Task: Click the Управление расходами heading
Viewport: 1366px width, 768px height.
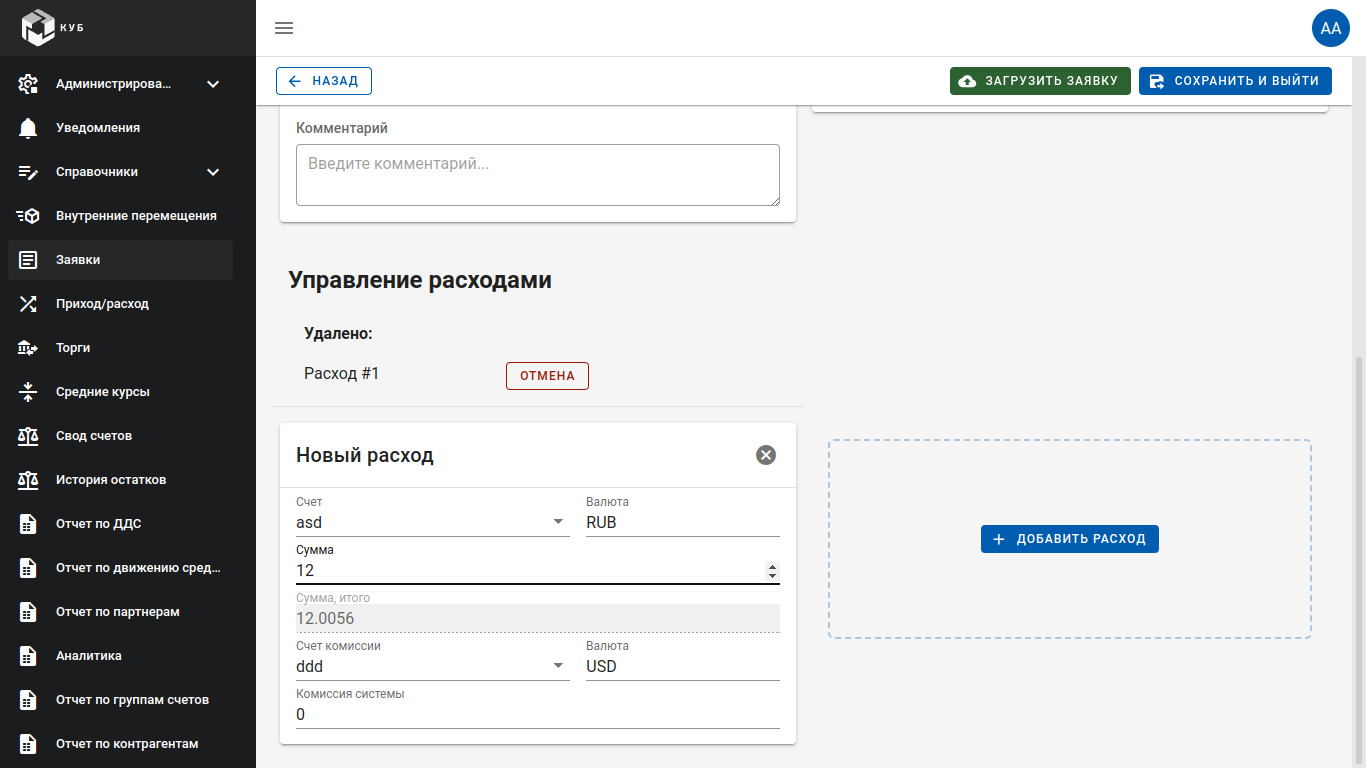Action: pyautogui.click(x=420, y=280)
